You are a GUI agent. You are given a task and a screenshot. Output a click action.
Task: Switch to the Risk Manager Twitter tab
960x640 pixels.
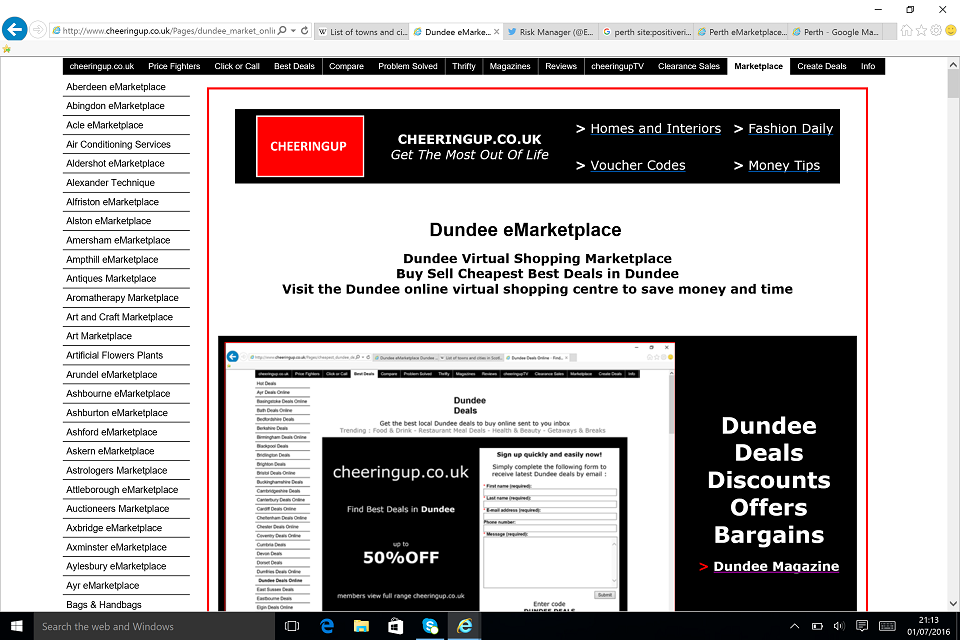click(550, 32)
